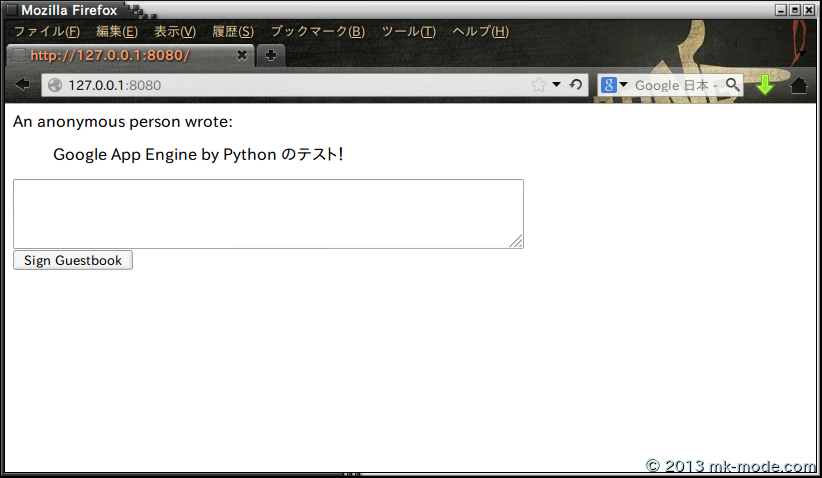Click the site identity globe icon
Image resolution: width=822 pixels, height=478 pixels.
tap(55, 86)
